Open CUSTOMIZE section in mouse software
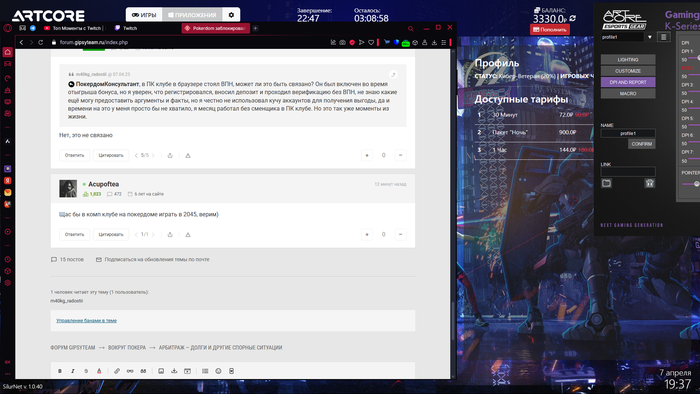 click(628, 71)
